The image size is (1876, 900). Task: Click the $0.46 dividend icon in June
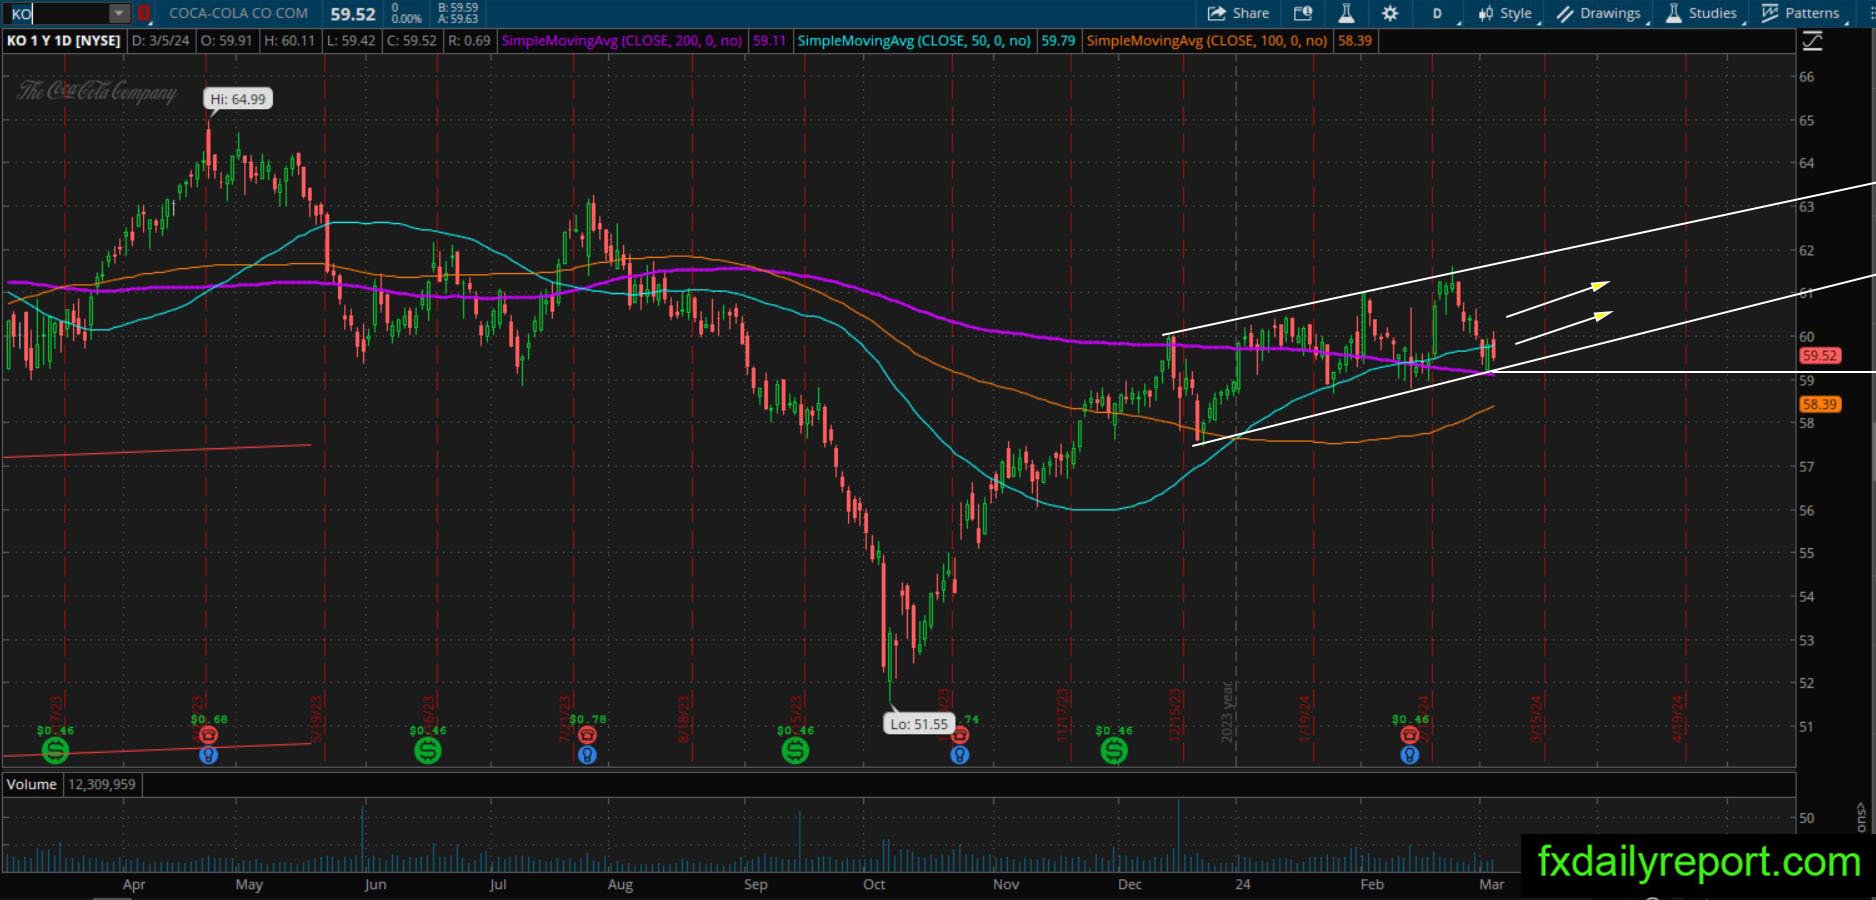tap(427, 750)
